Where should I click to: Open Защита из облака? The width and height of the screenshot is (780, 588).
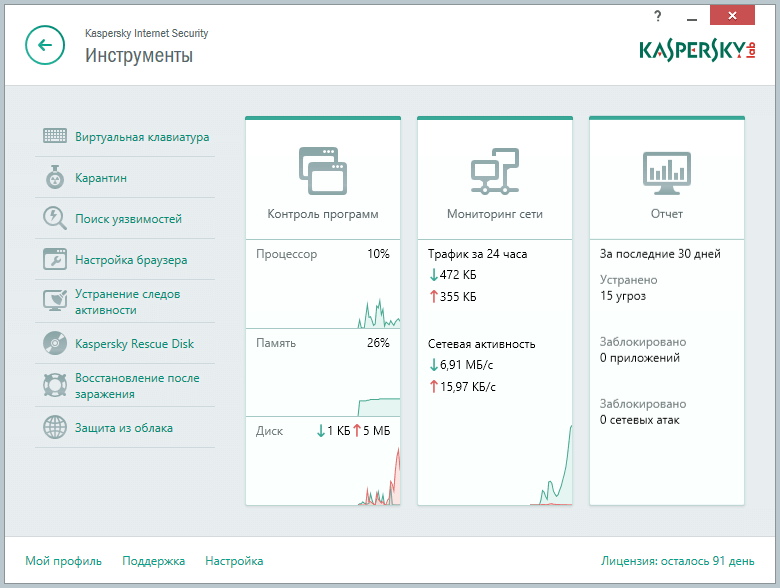click(x=124, y=428)
